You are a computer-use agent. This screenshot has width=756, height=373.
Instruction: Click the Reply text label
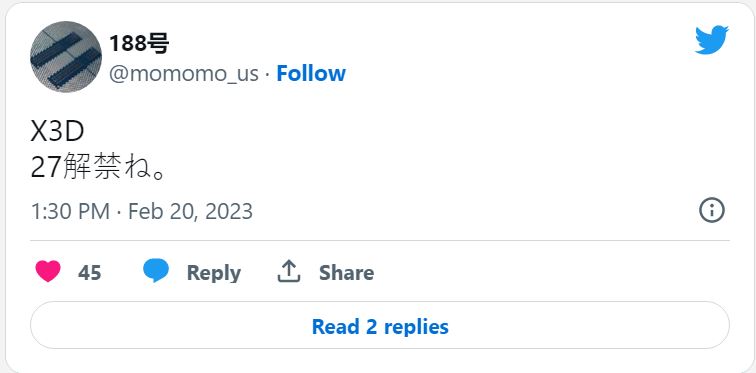pyautogui.click(x=214, y=273)
